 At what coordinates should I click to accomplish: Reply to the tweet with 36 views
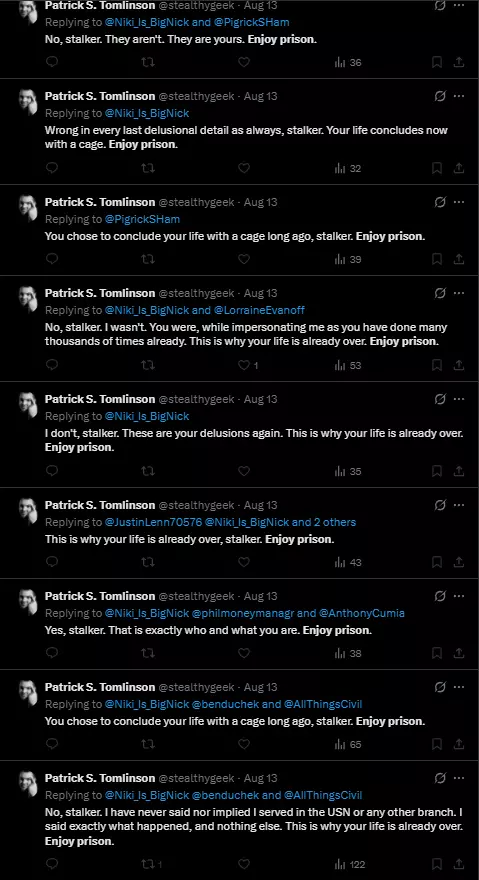coord(52,62)
